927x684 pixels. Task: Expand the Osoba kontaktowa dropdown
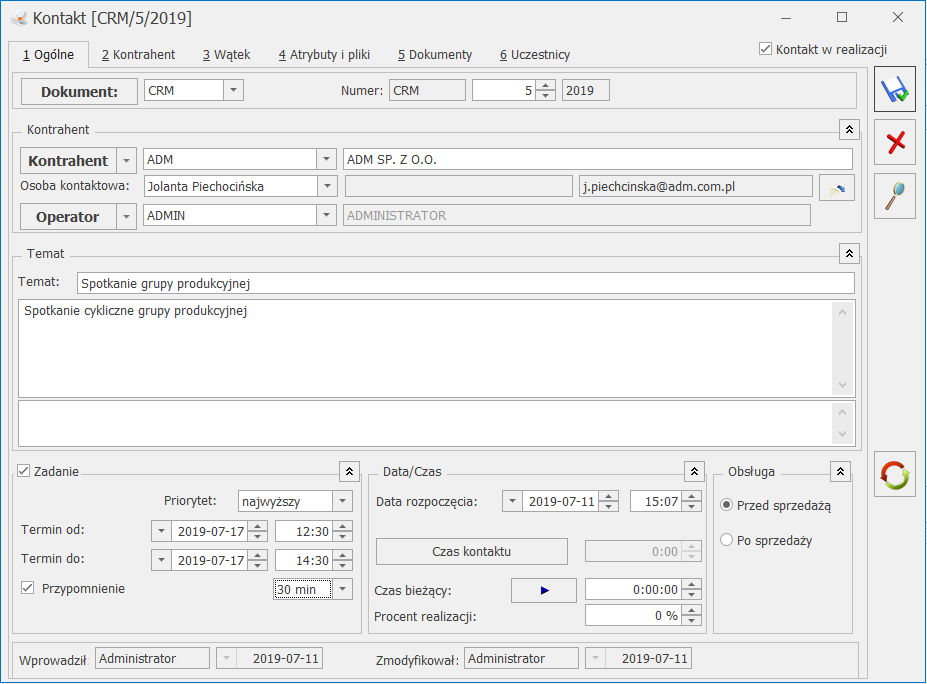[326, 186]
